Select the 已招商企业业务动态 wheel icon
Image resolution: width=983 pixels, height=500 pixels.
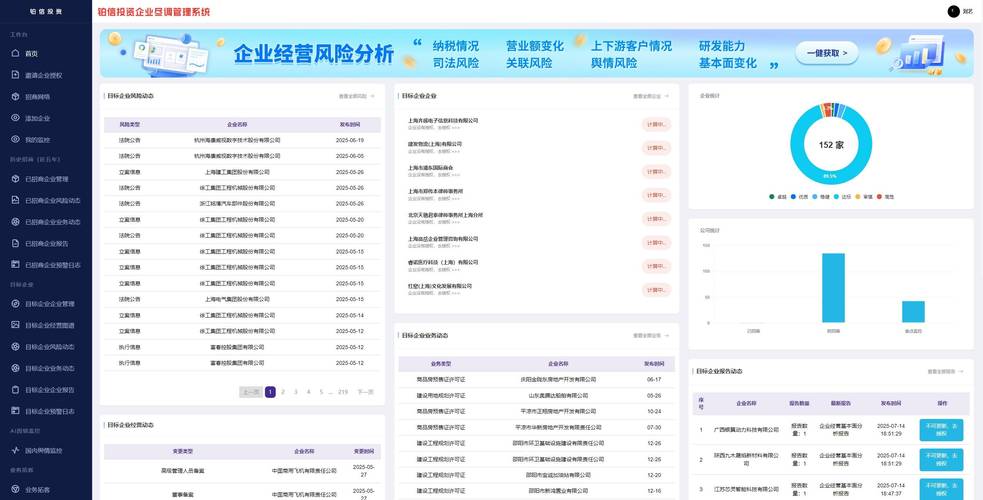16,222
